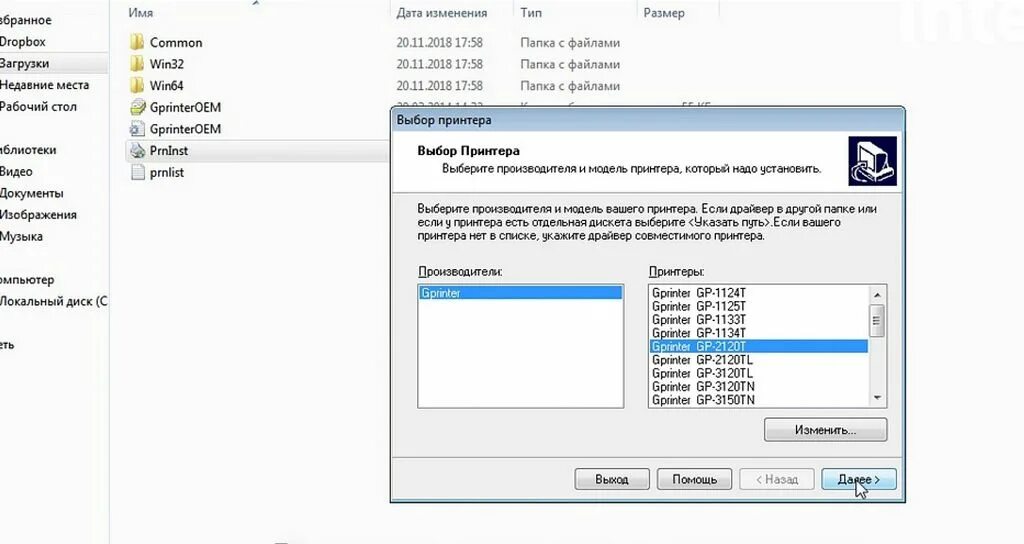Open the Win32 folder icon
Viewport: 1024px width, 544px height.
[x=137, y=64]
